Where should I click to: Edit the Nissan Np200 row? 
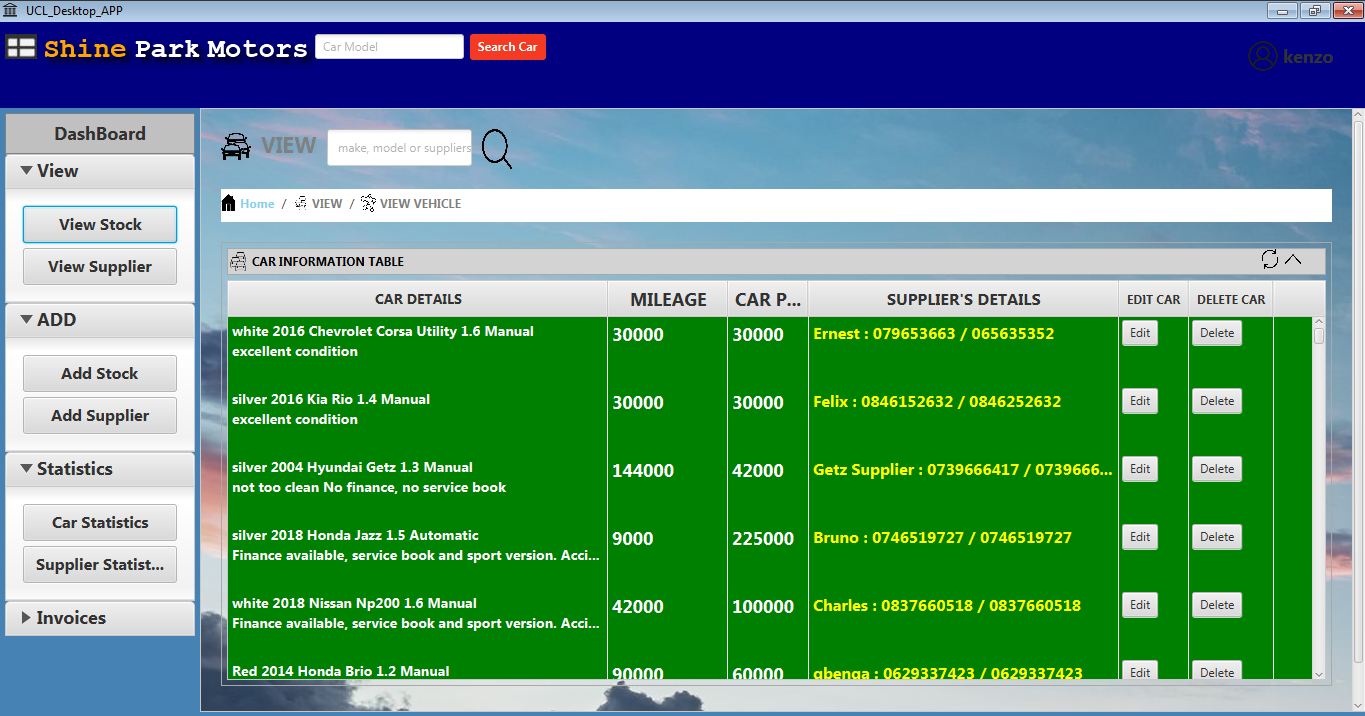tap(1140, 605)
